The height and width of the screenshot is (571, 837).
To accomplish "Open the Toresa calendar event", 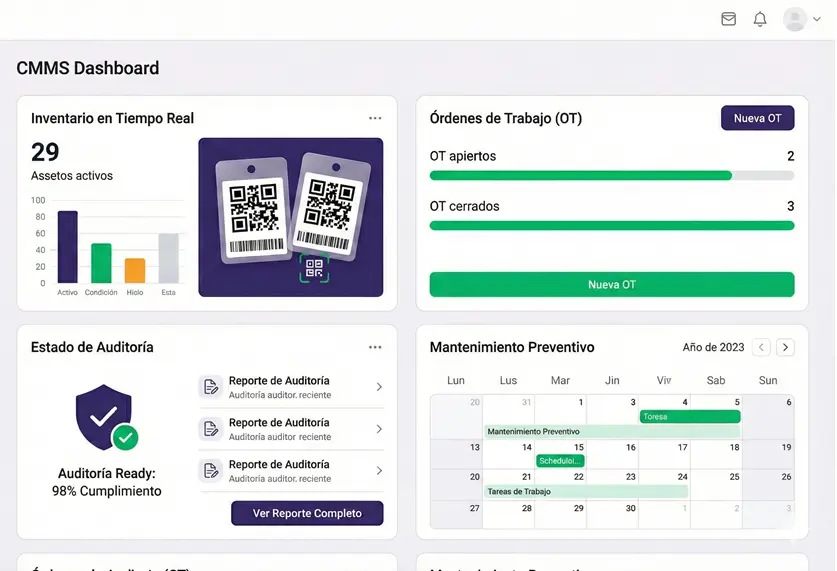I will pyautogui.click(x=690, y=416).
